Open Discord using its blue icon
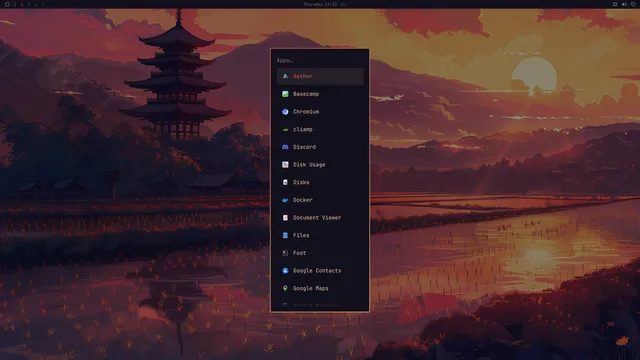 [285, 147]
